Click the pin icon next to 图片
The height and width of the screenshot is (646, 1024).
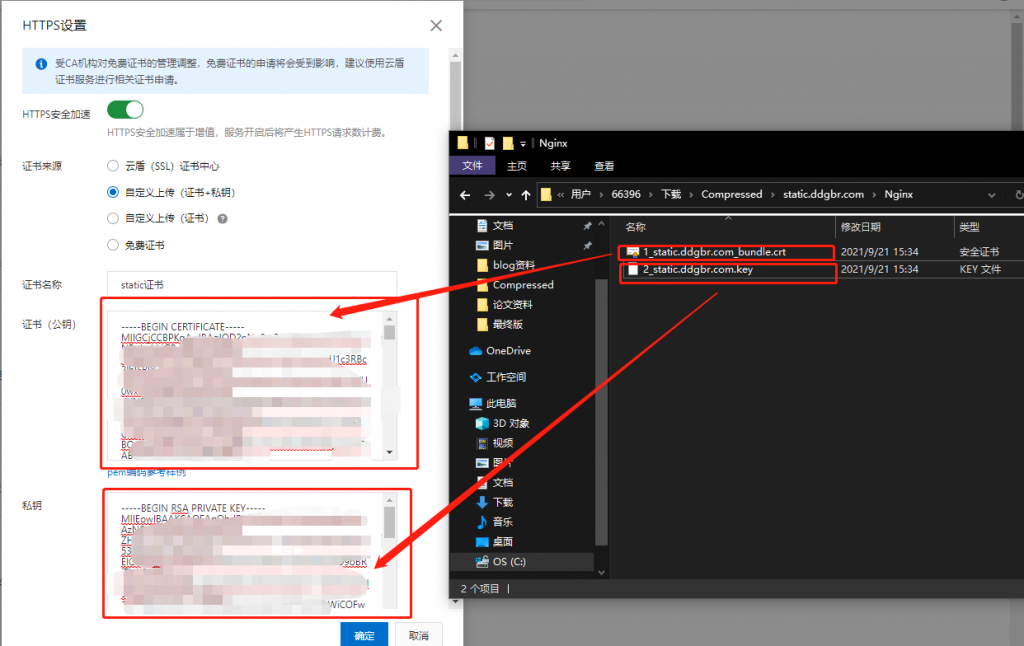coord(587,246)
